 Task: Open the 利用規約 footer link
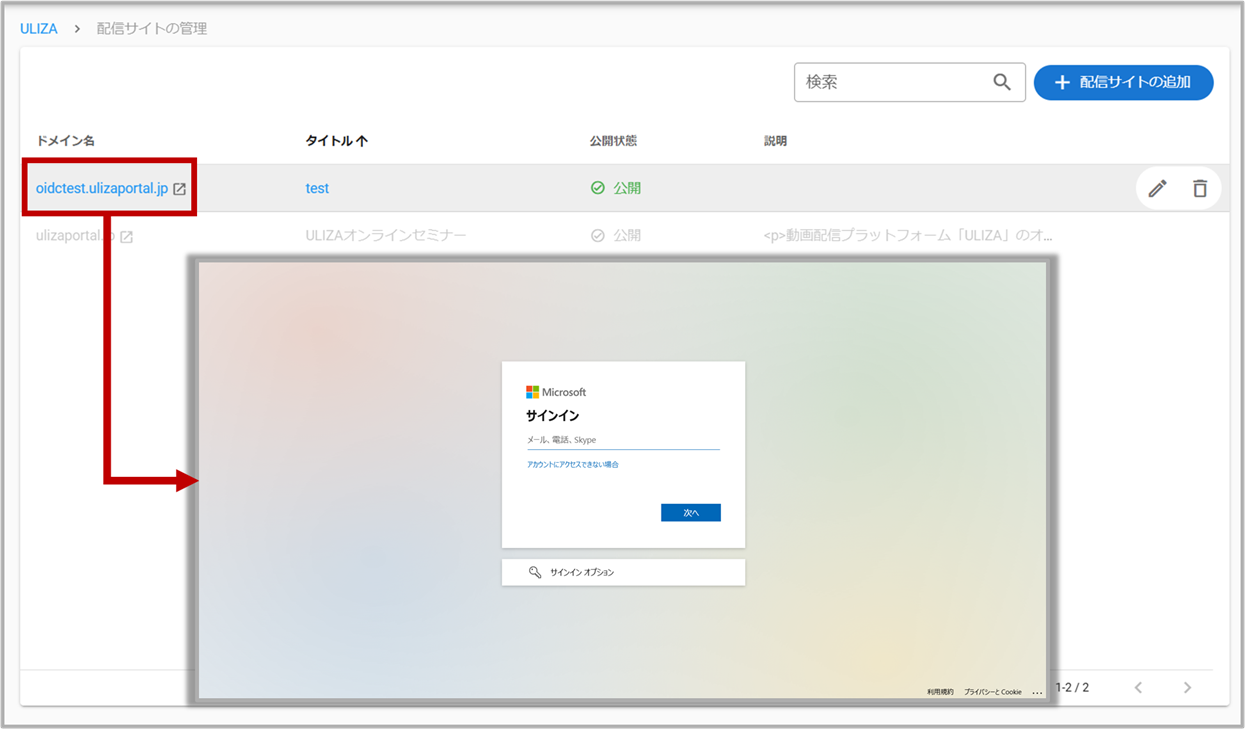(x=940, y=692)
